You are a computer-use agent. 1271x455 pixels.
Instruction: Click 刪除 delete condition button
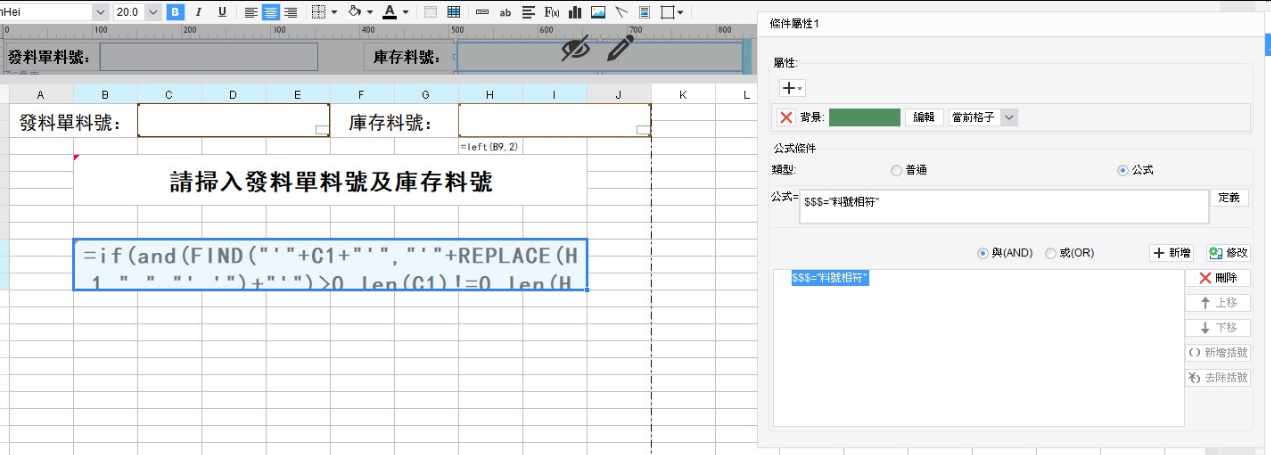tap(1217, 278)
